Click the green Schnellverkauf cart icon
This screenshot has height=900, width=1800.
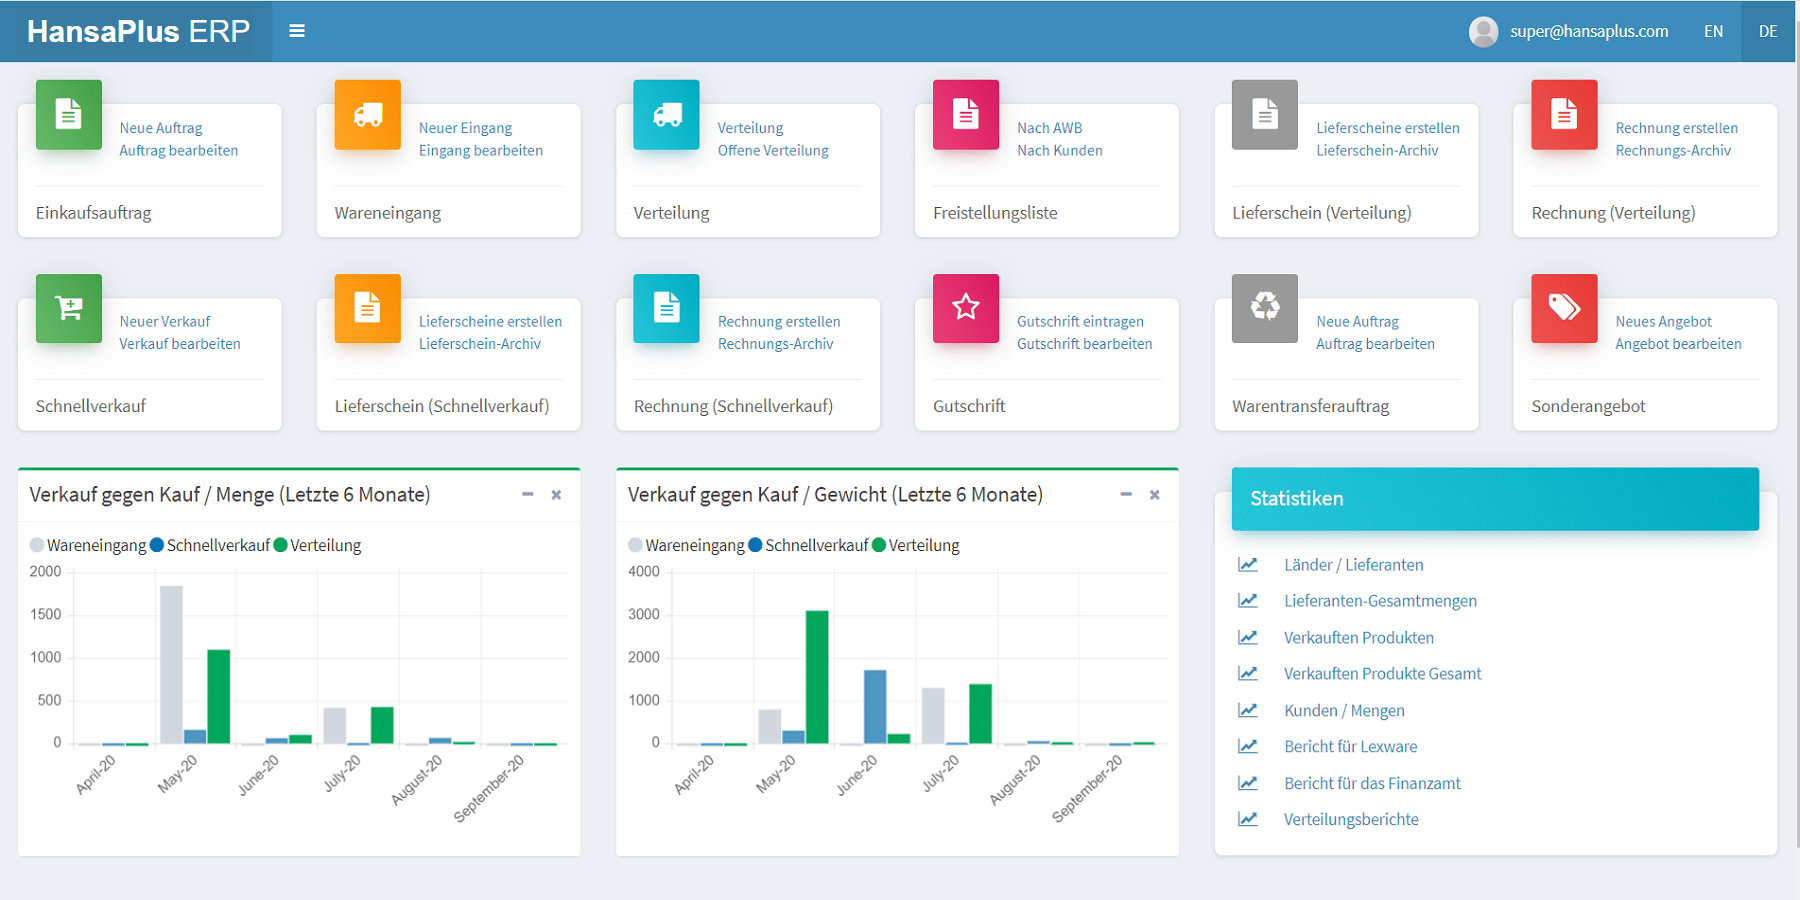point(68,308)
